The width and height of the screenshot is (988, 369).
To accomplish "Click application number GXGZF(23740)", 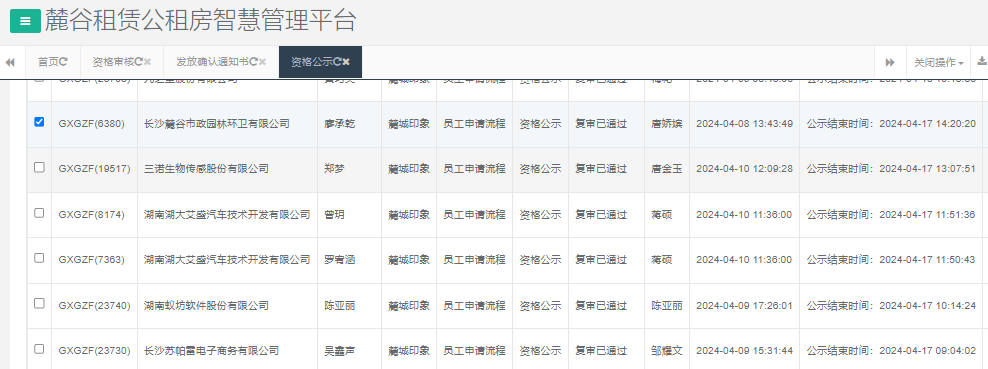I will [95, 305].
